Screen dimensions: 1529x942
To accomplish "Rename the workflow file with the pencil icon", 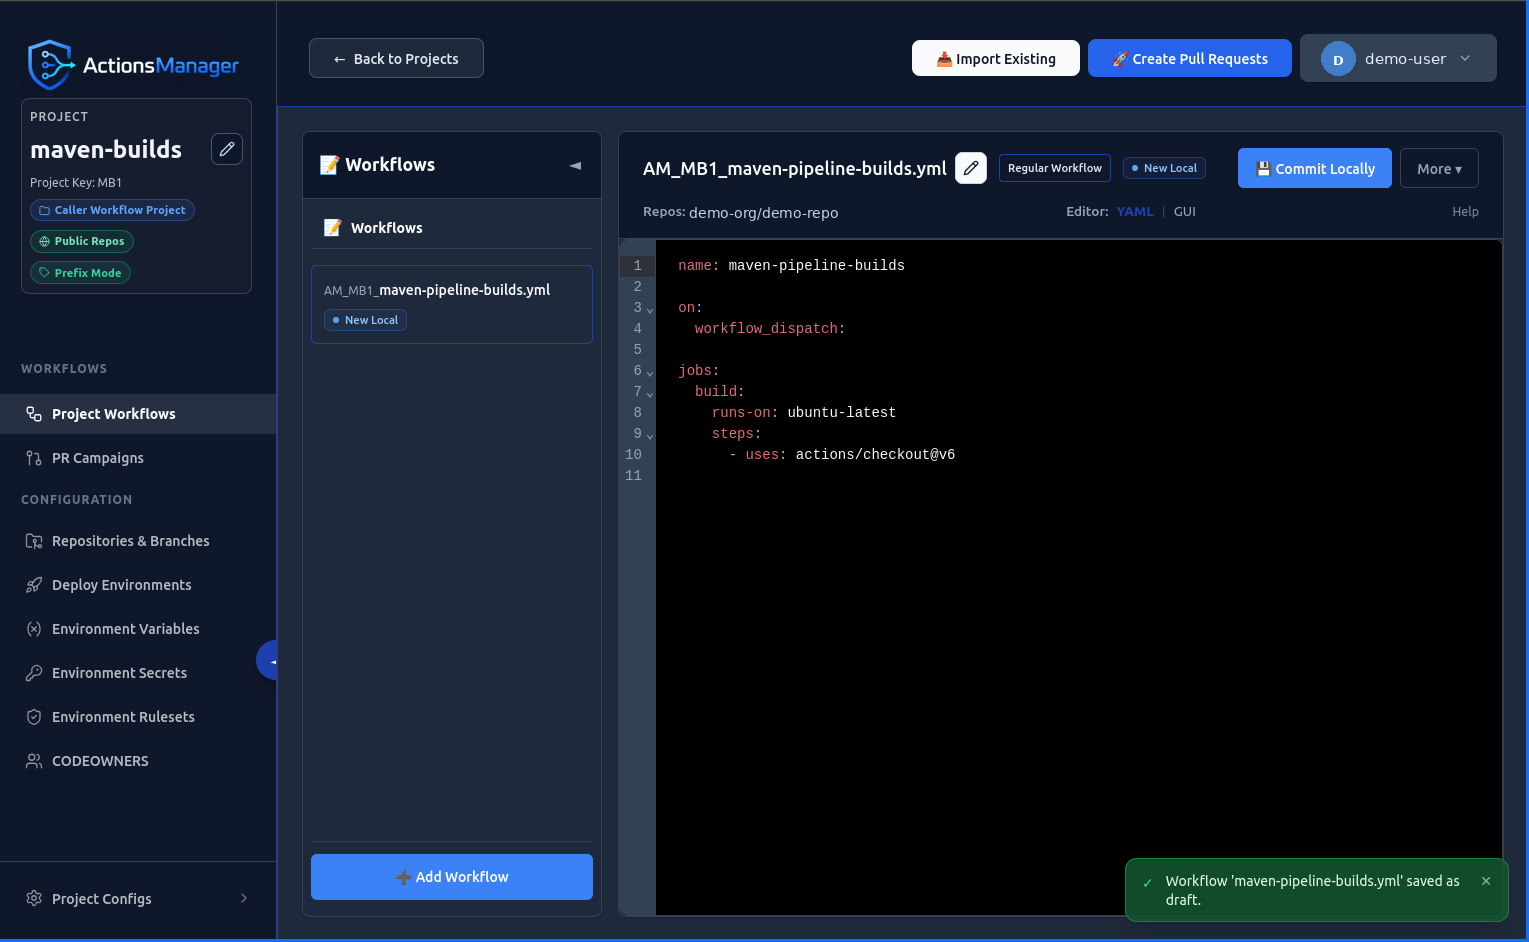I will (x=971, y=168).
